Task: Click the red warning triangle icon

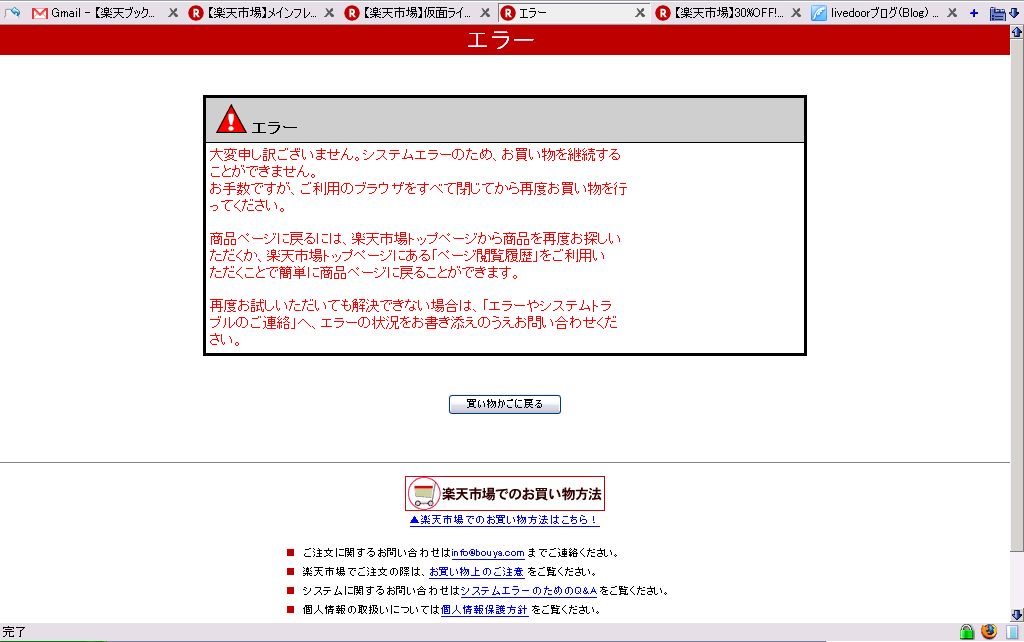Action: tap(231, 119)
